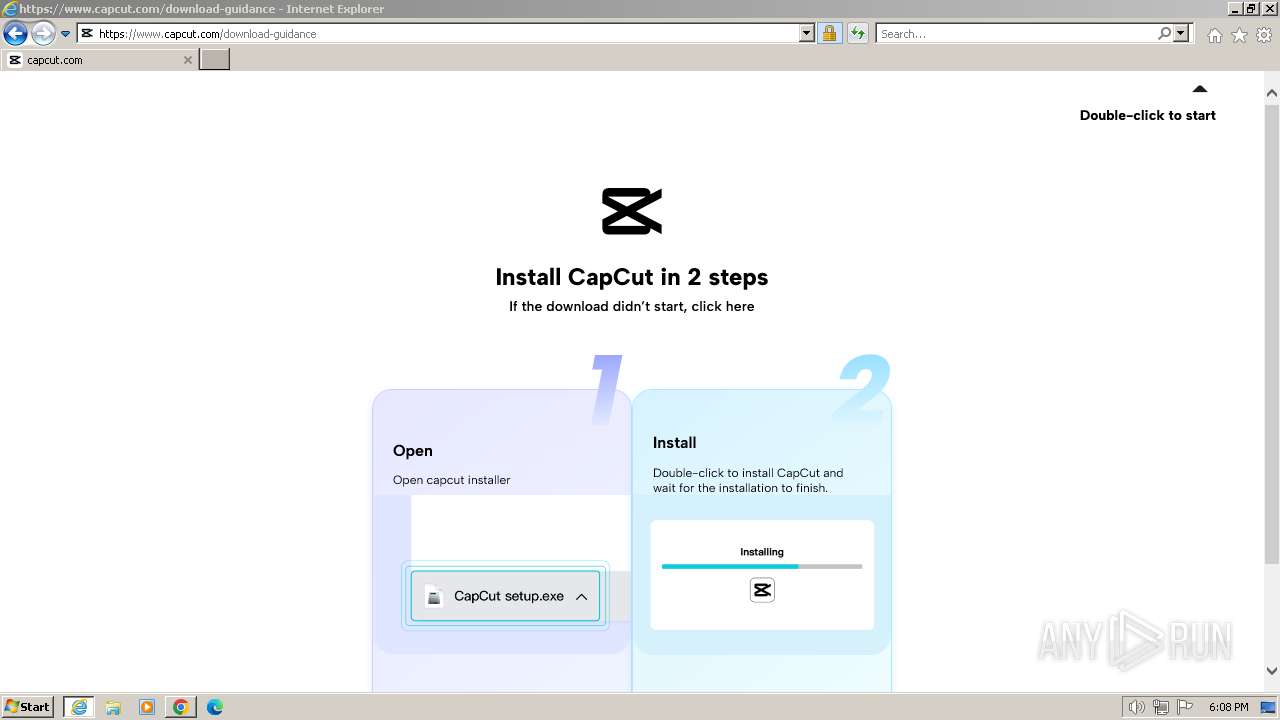Open the Windows Start menu

point(28,707)
